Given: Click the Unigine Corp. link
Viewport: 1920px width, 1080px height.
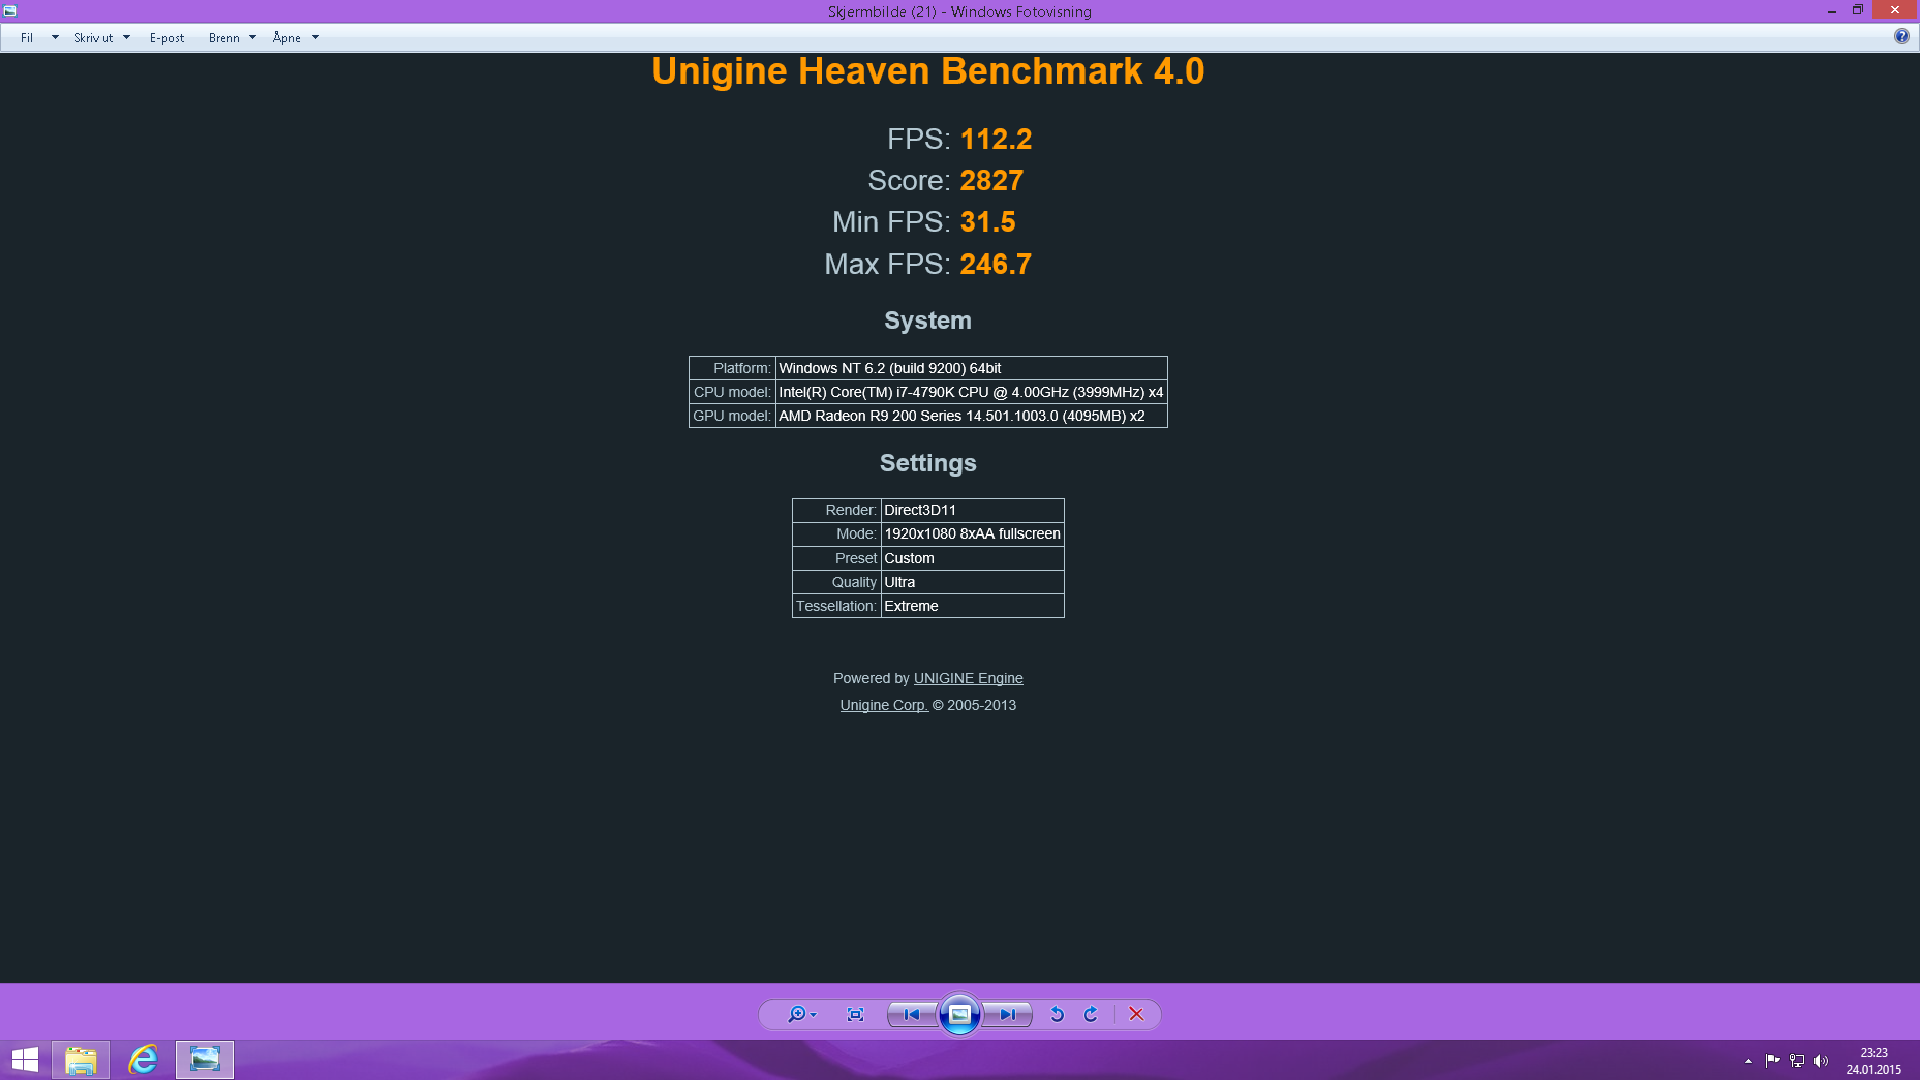Looking at the screenshot, I should point(884,705).
